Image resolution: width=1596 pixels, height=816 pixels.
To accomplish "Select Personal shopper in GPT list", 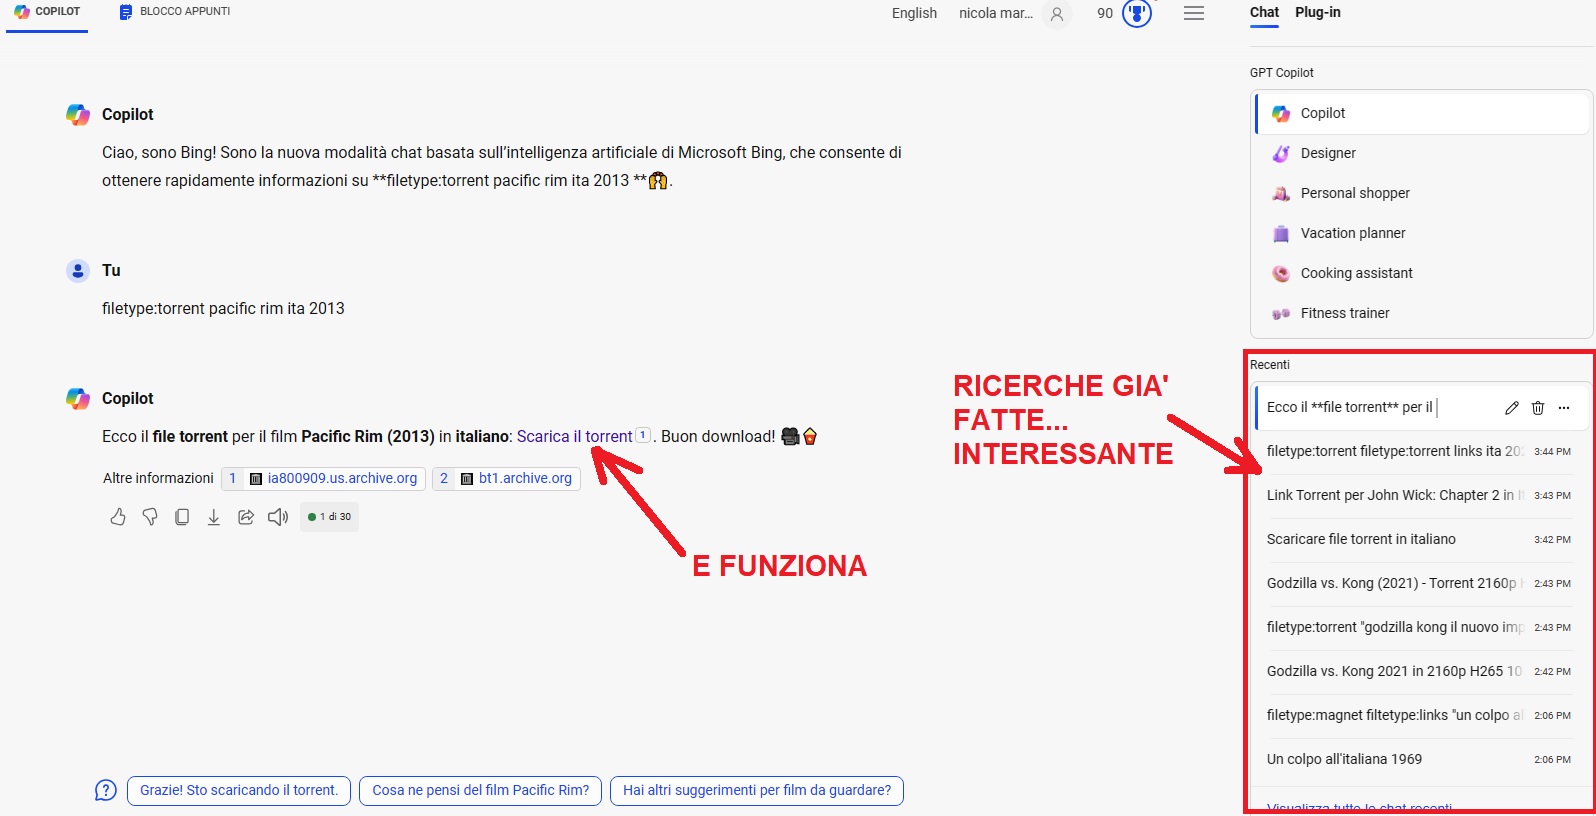I will (1422, 193).
